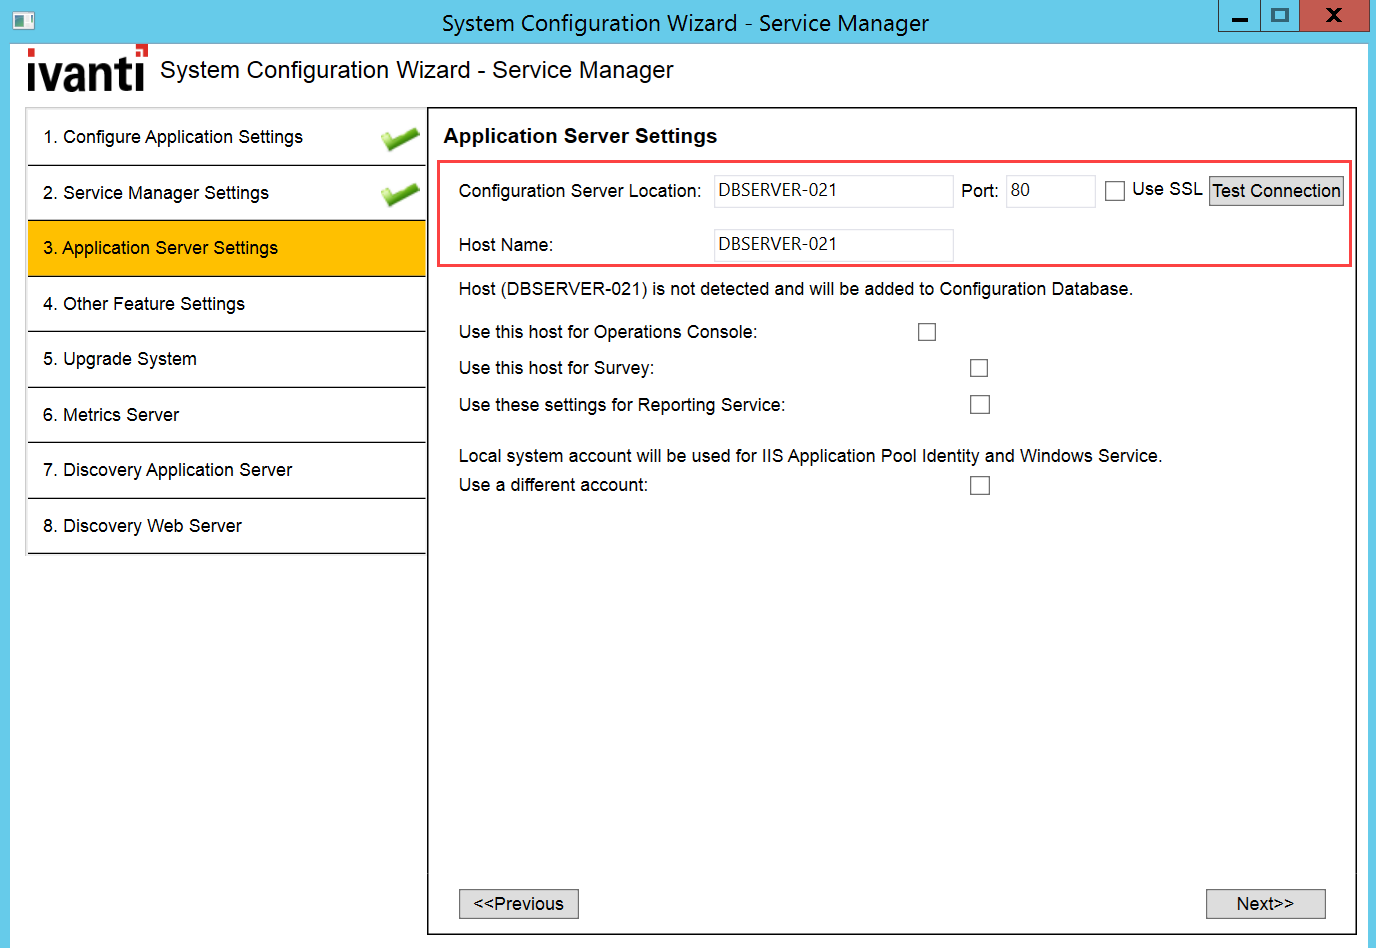Tick Use this host for Survey
1376x948 pixels.
coord(979,368)
